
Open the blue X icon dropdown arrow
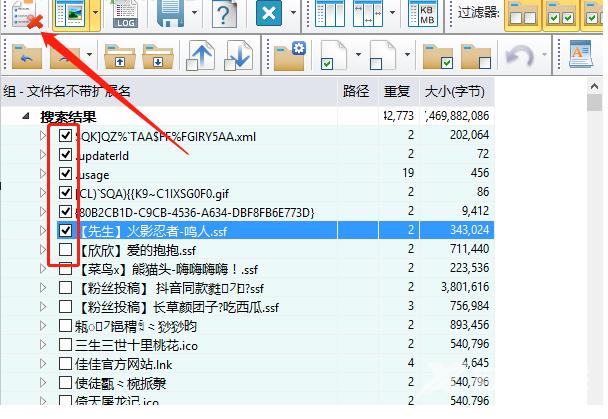(293, 12)
